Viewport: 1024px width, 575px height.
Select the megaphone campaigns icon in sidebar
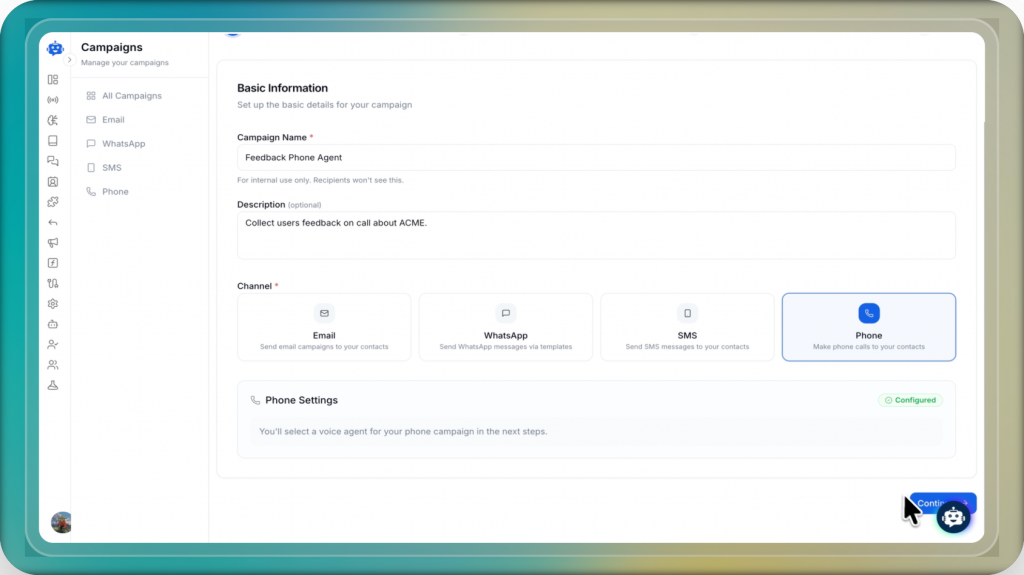coord(53,243)
